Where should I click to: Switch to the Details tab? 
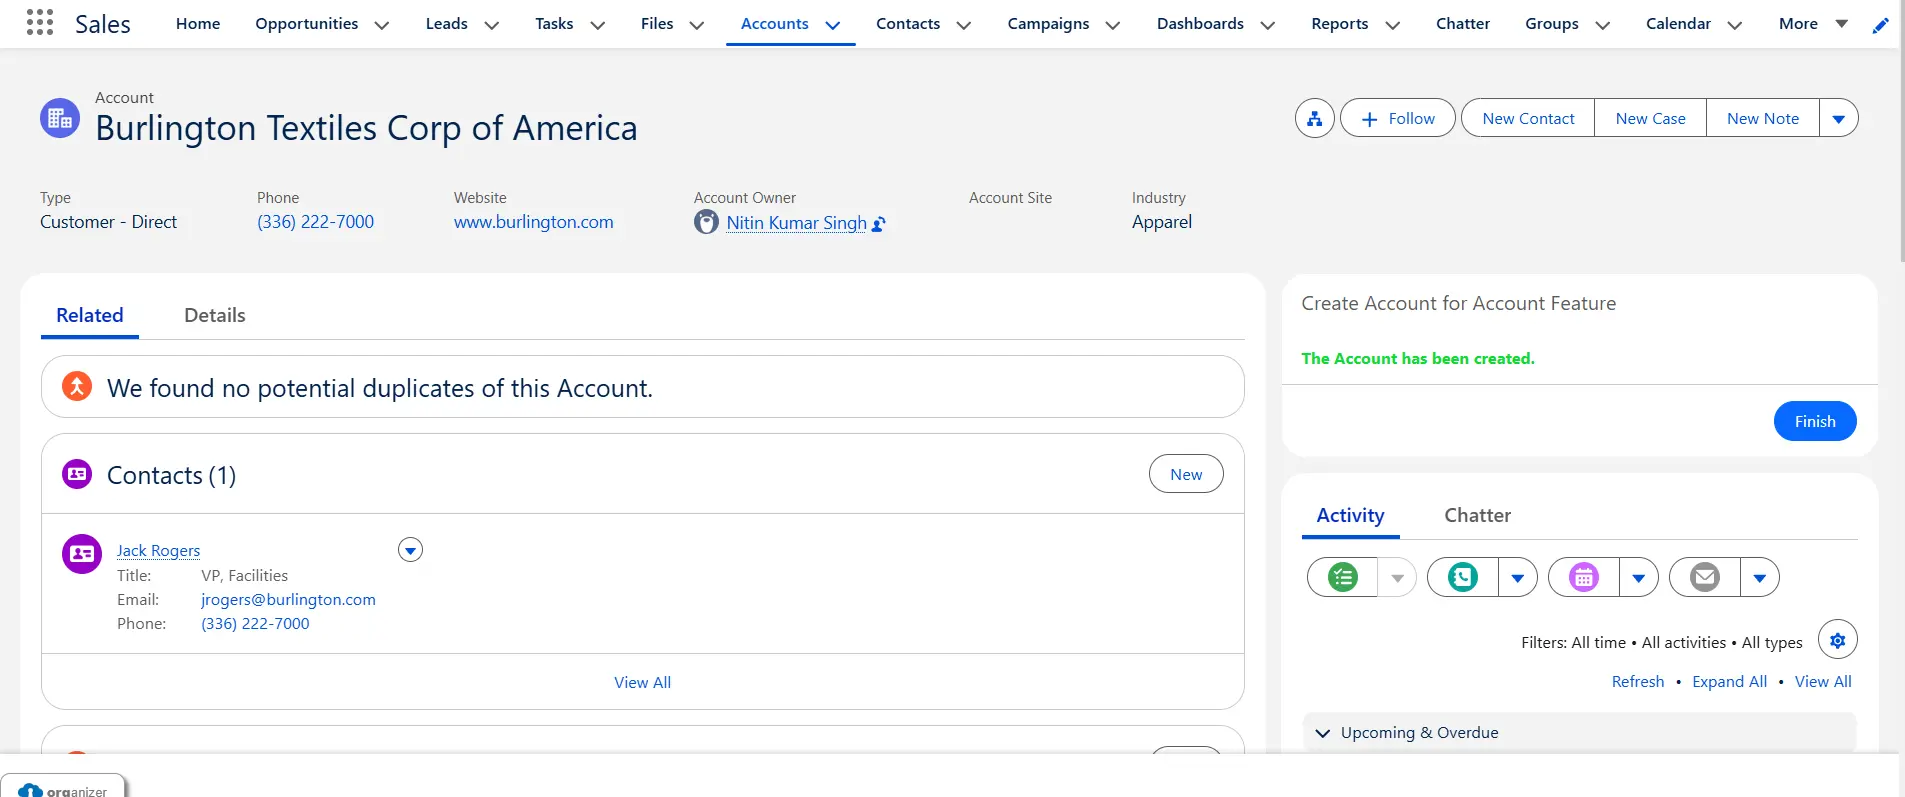215,315
